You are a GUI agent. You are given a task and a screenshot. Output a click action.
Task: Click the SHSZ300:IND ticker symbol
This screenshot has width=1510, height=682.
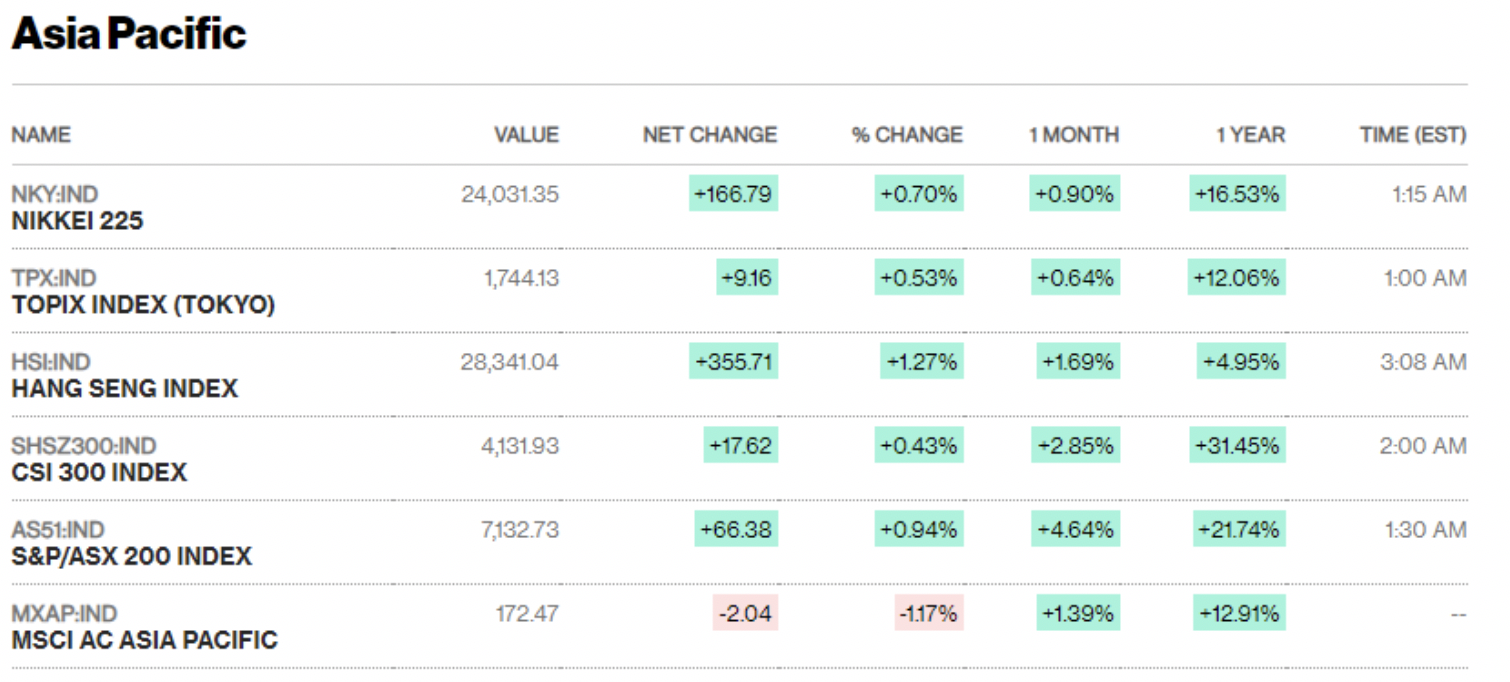point(84,446)
